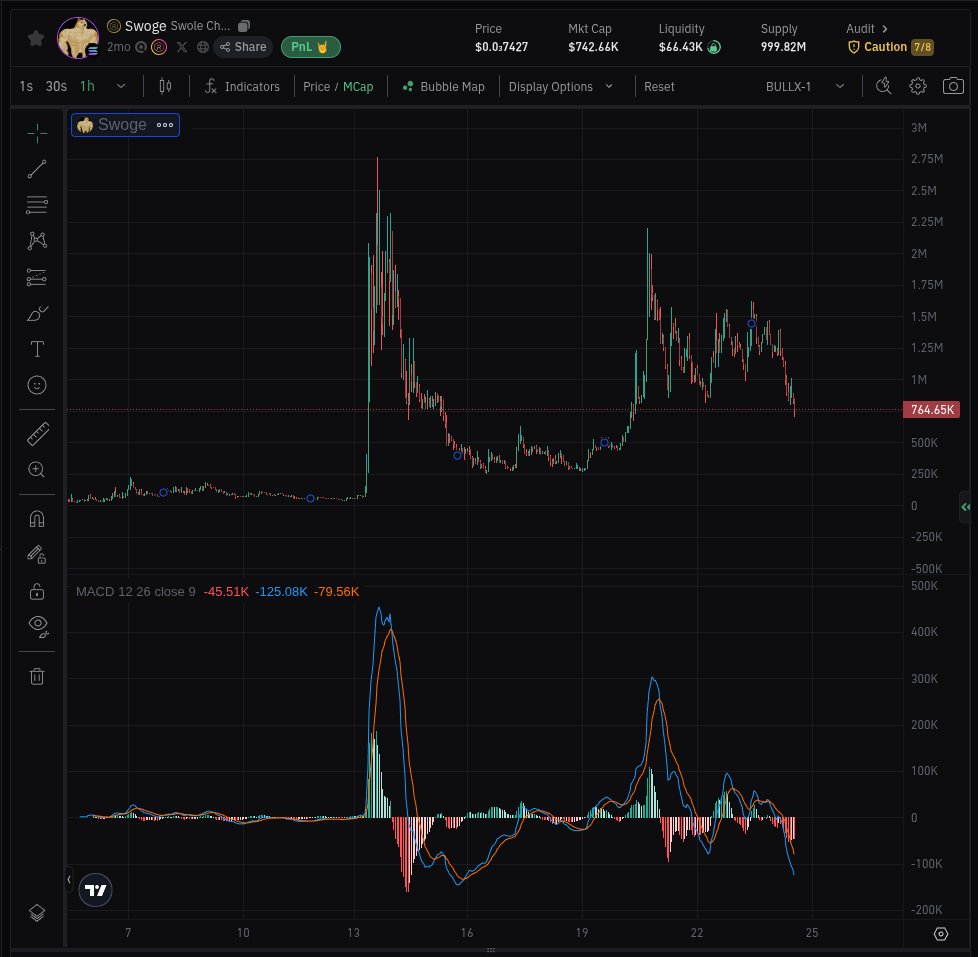Select the text annotation tool
978x957 pixels.
pos(37,349)
